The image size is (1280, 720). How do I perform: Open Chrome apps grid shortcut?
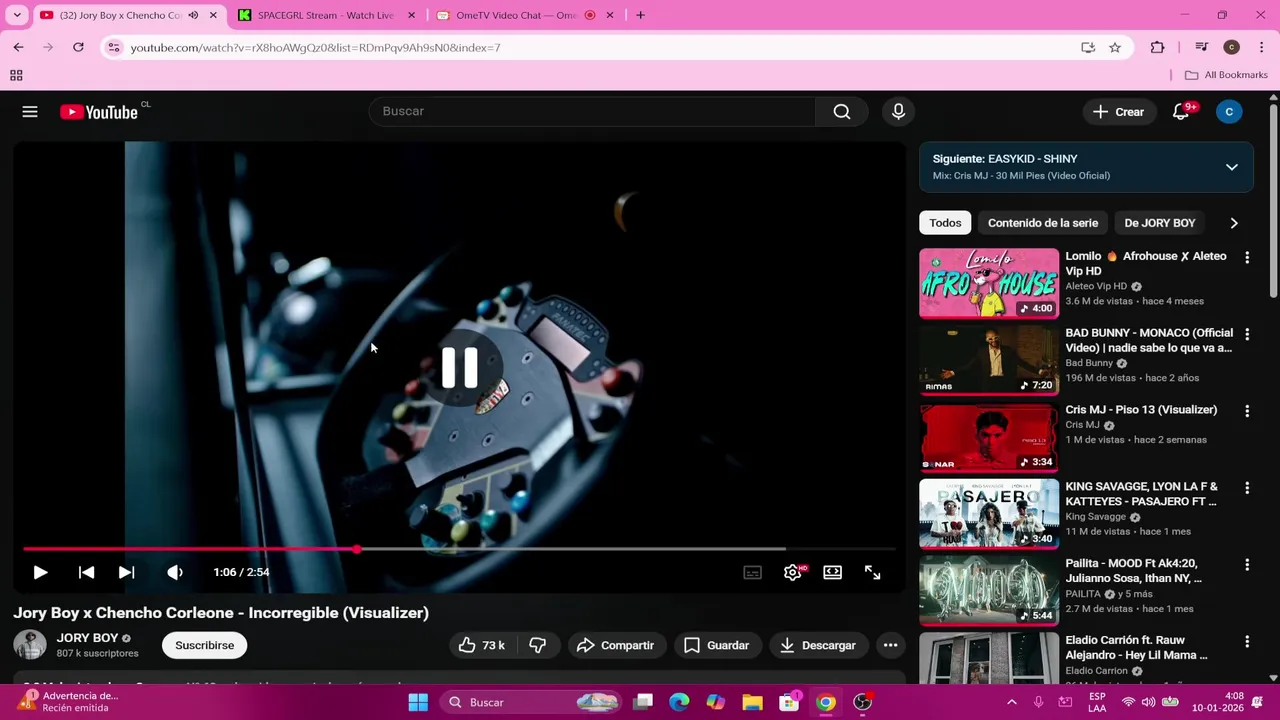(16, 75)
